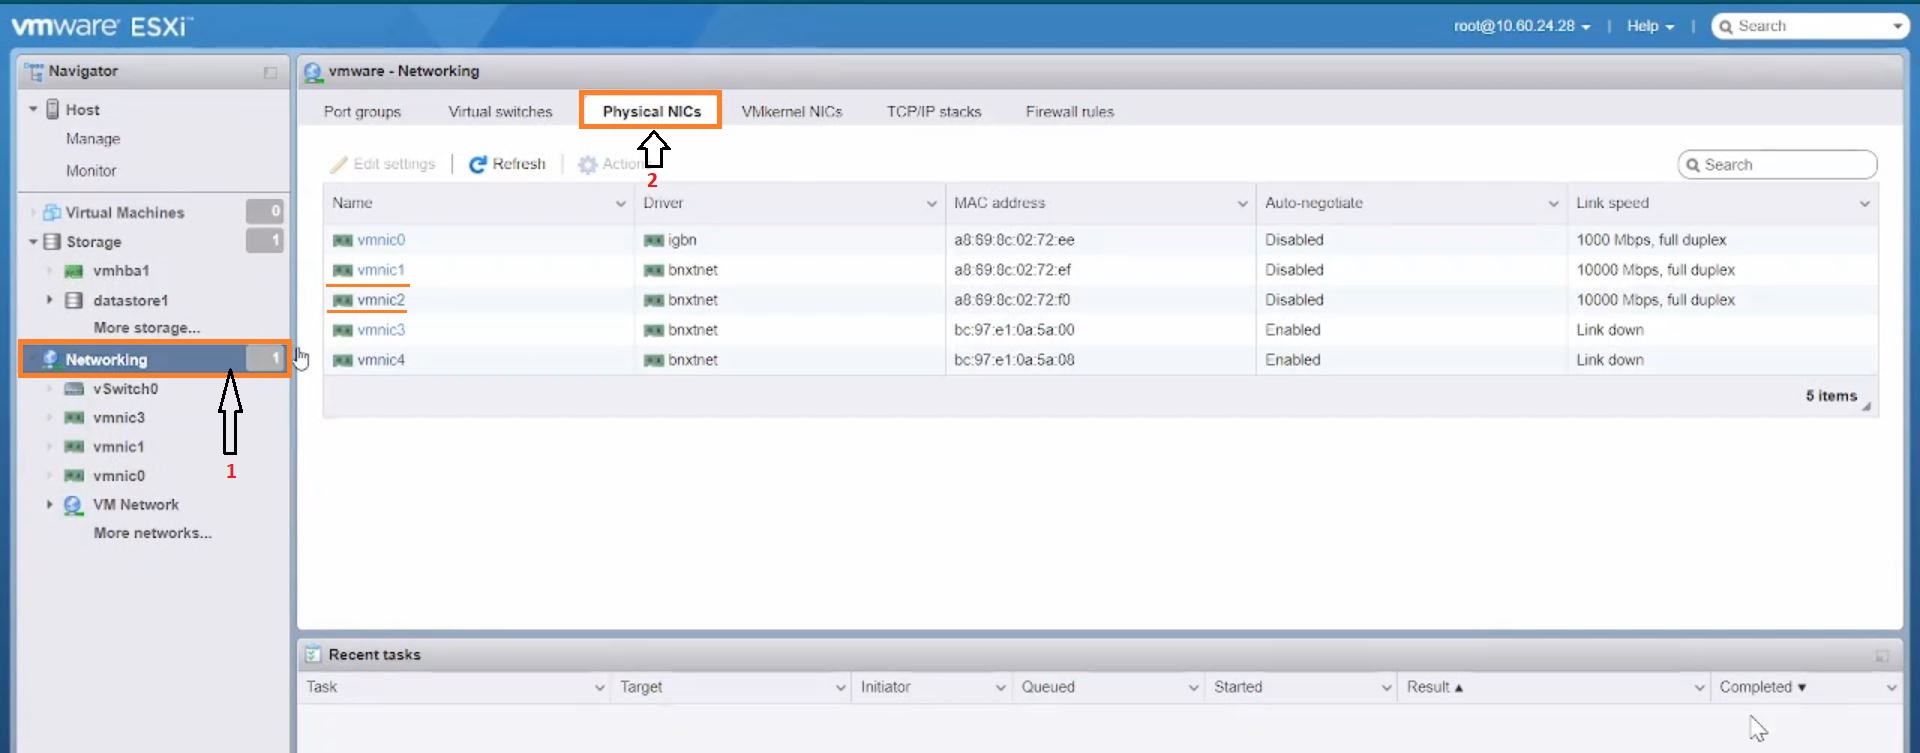This screenshot has height=753, width=1920.
Task: Click the NIC icon beside vmnic3 in table
Action: click(x=343, y=330)
